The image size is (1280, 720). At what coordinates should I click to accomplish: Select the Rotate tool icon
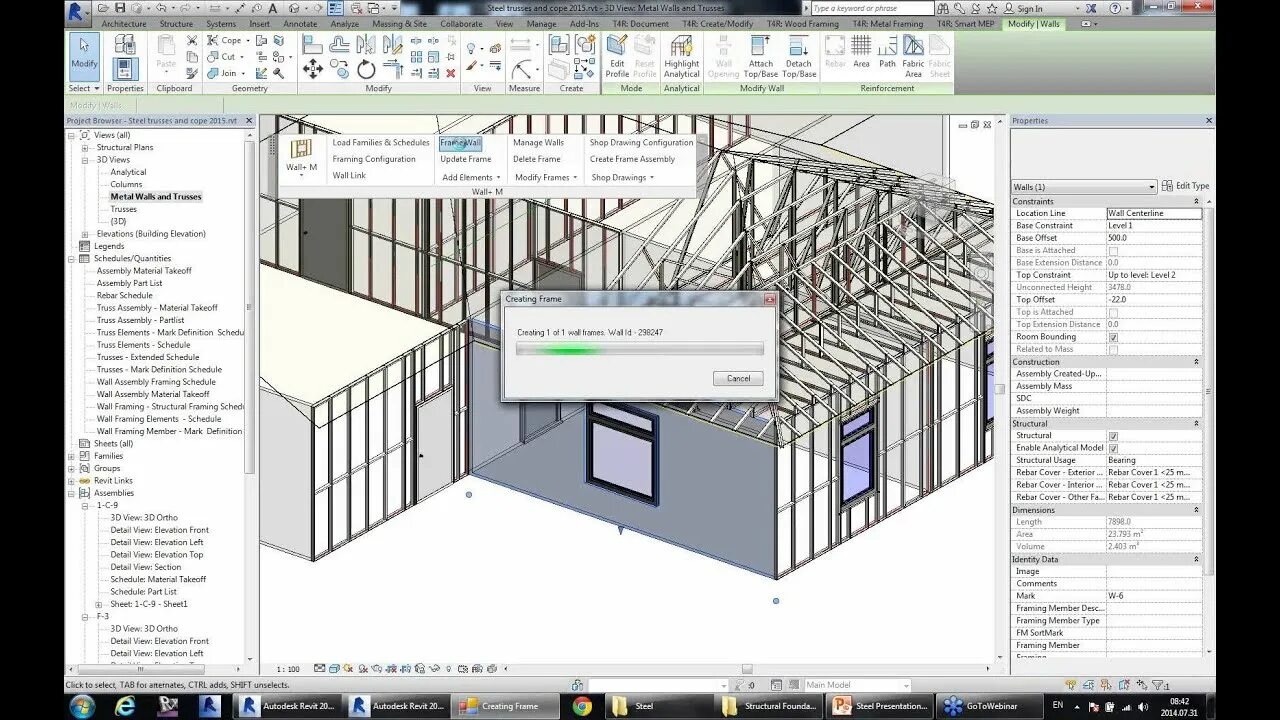(x=366, y=69)
